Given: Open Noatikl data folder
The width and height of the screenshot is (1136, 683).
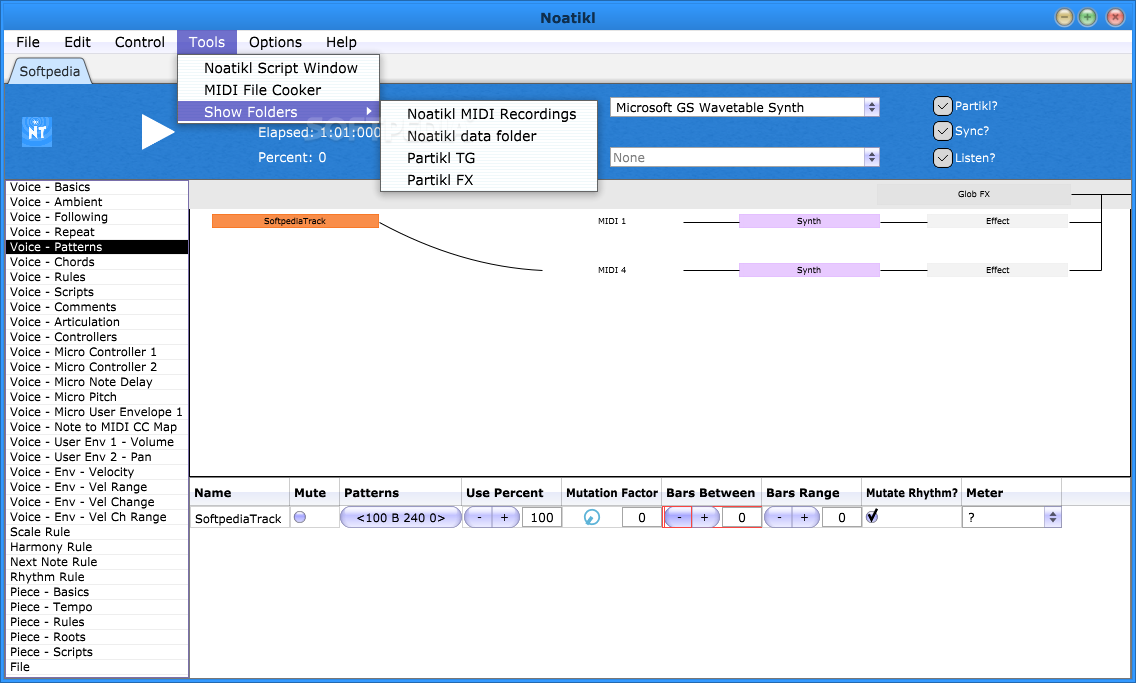Looking at the screenshot, I should (489, 135).
